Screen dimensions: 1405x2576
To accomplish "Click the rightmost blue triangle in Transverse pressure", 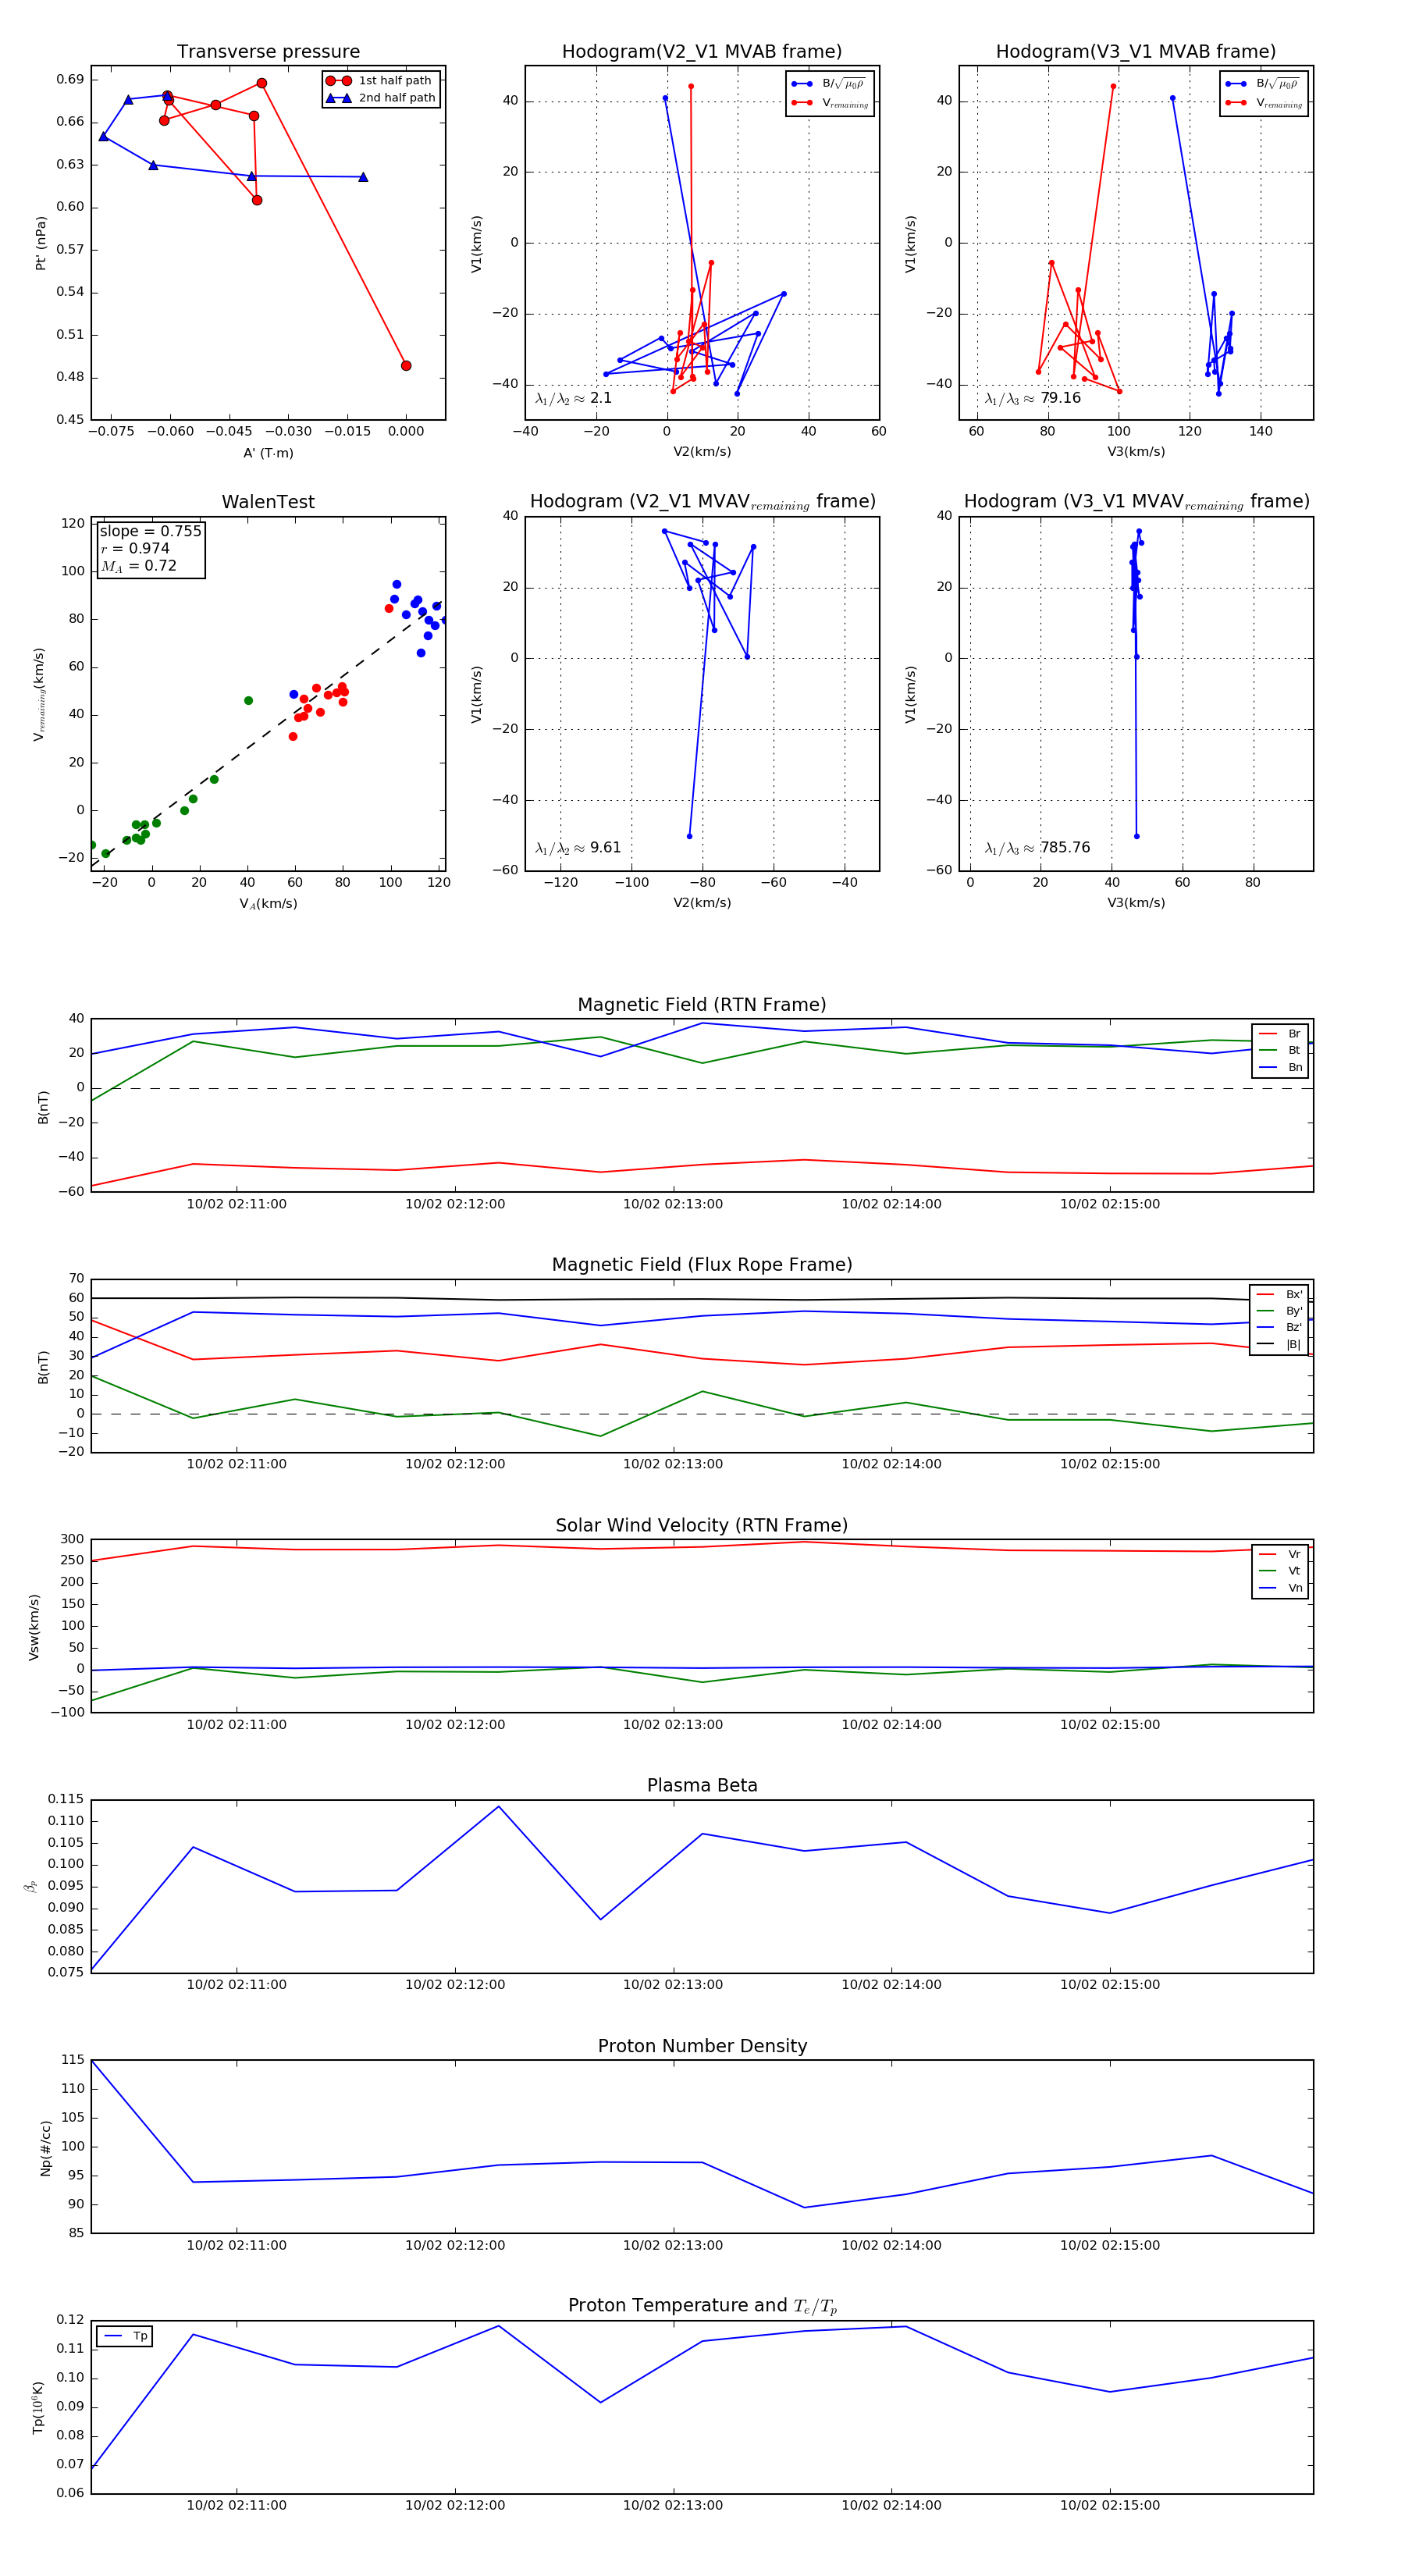I will click(363, 177).
